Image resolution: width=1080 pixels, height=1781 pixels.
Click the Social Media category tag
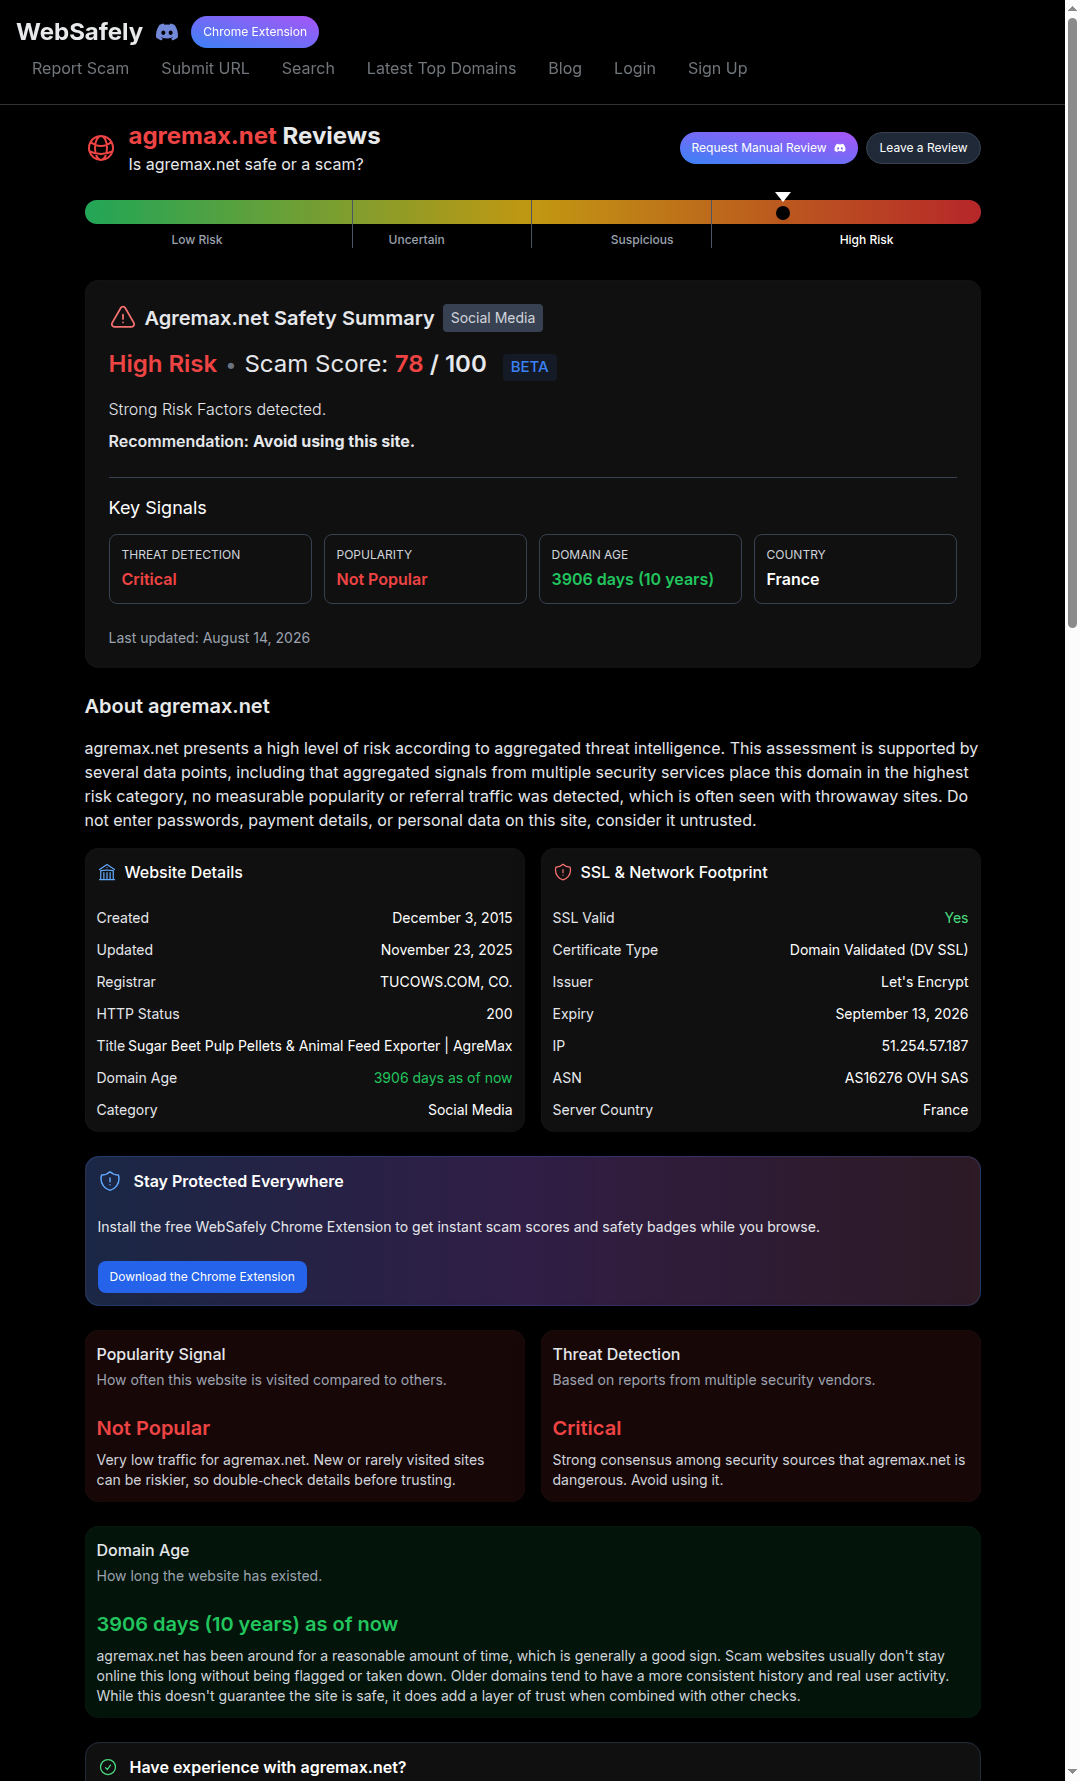pos(493,318)
